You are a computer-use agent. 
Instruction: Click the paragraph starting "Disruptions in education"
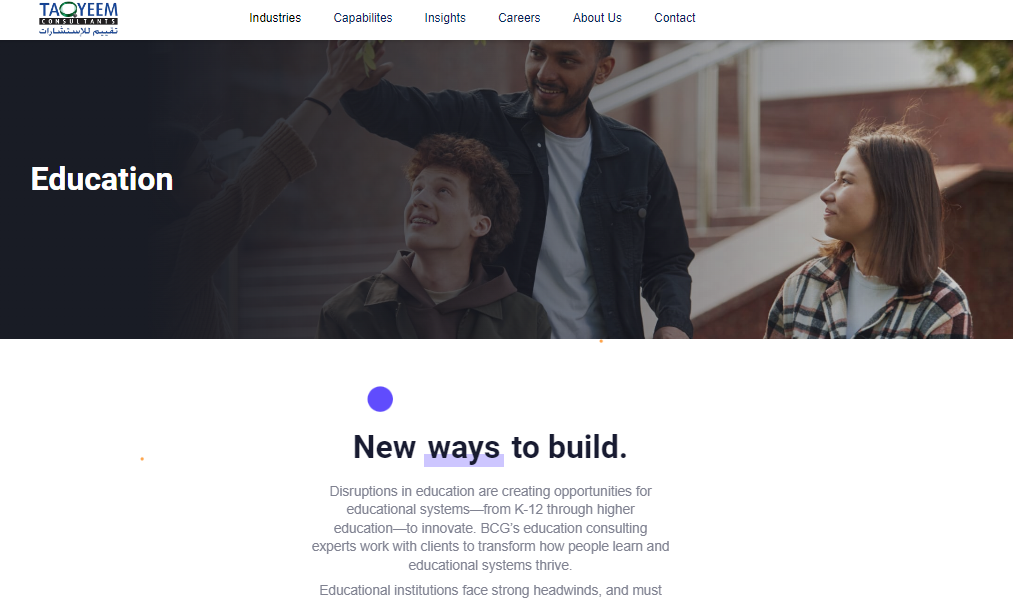[490, 528]
